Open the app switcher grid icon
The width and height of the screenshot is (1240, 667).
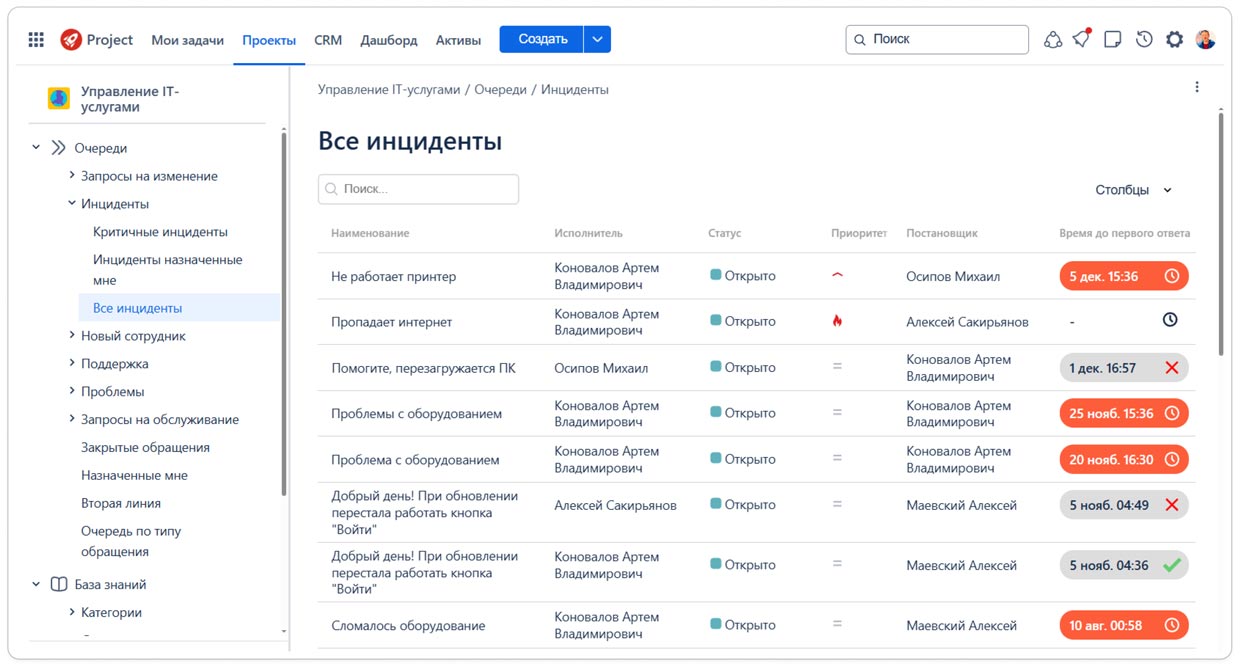[36, 40]
